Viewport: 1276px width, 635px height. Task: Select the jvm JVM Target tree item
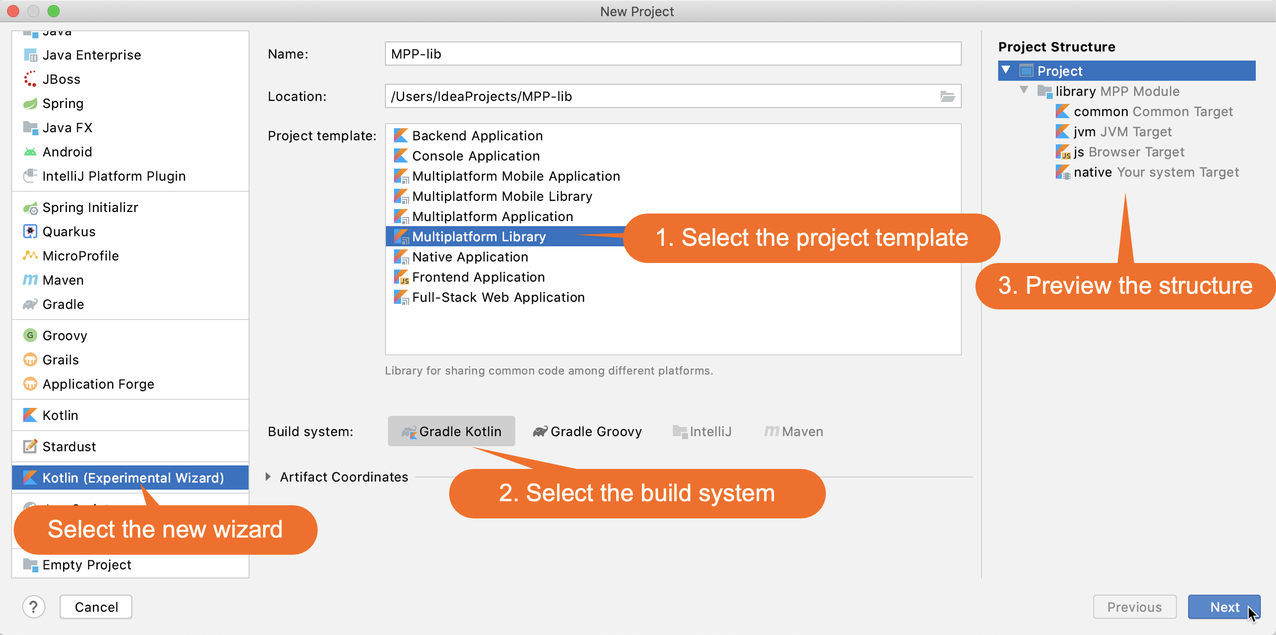1121,132
